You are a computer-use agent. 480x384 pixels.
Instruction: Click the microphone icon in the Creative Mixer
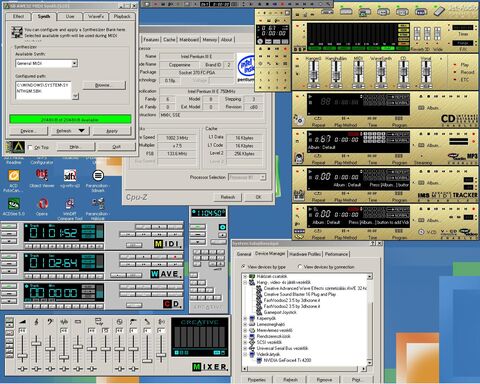click(x=147, y=322)
